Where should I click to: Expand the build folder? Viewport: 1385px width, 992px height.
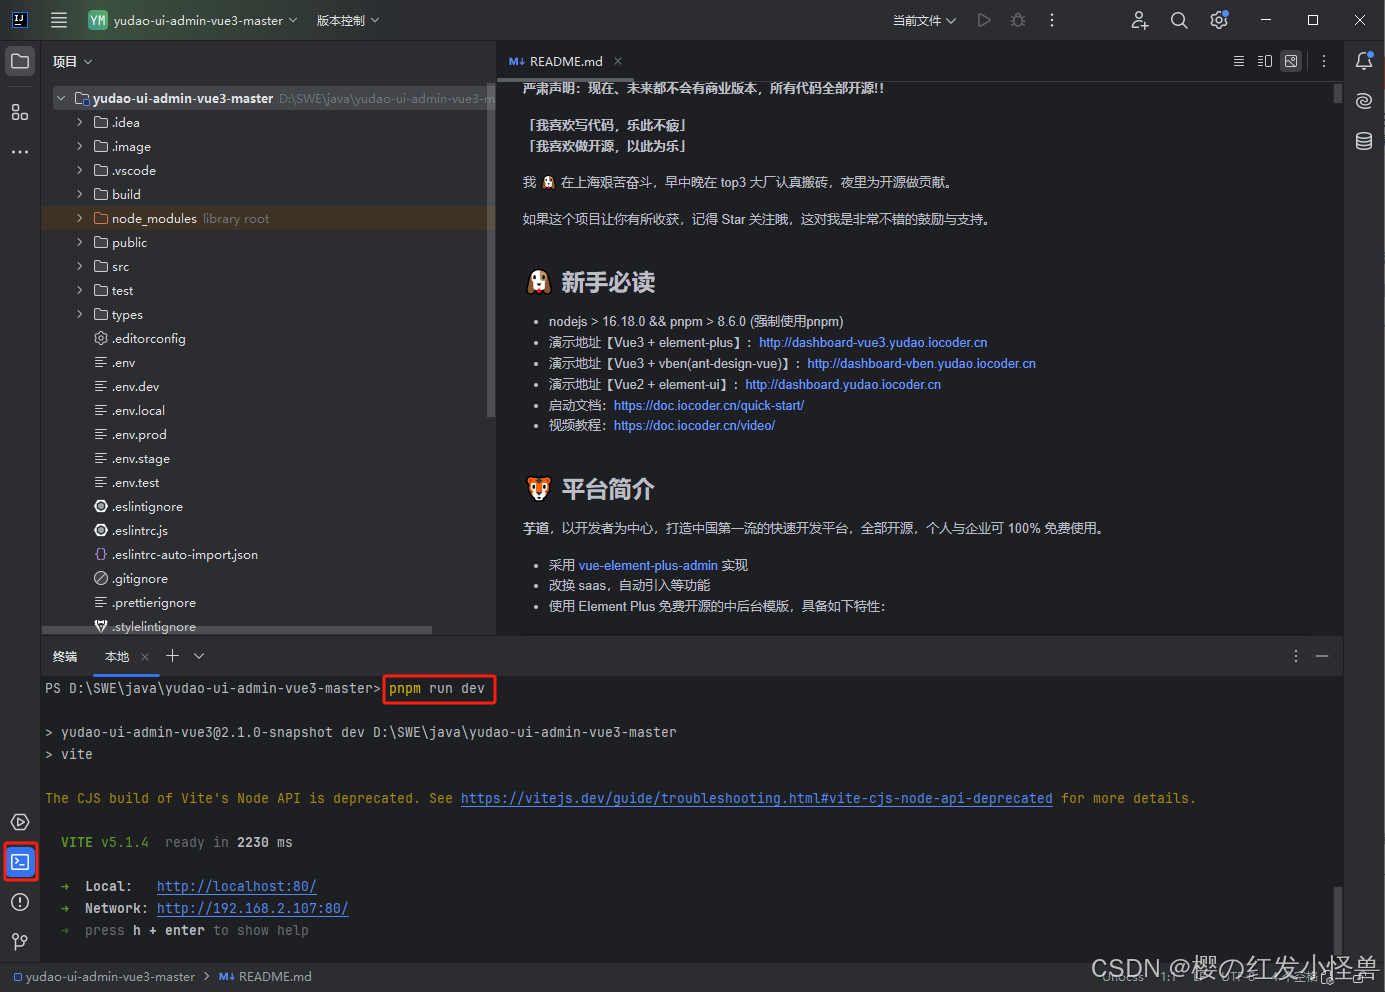click(80, 194)
